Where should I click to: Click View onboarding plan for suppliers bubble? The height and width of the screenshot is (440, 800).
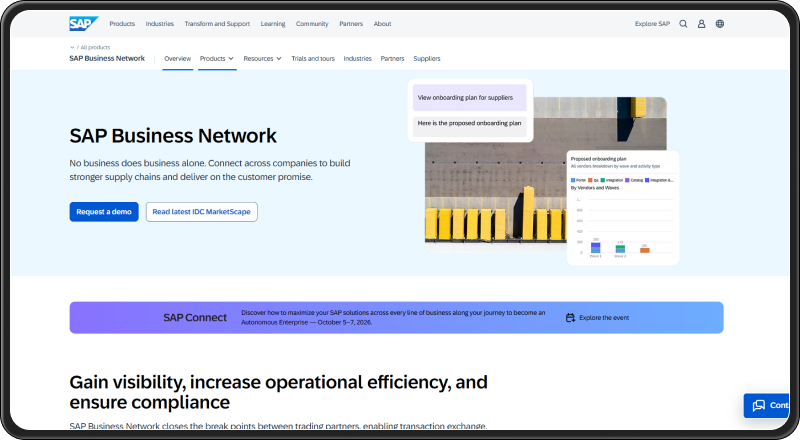click(x=469, y=97)
